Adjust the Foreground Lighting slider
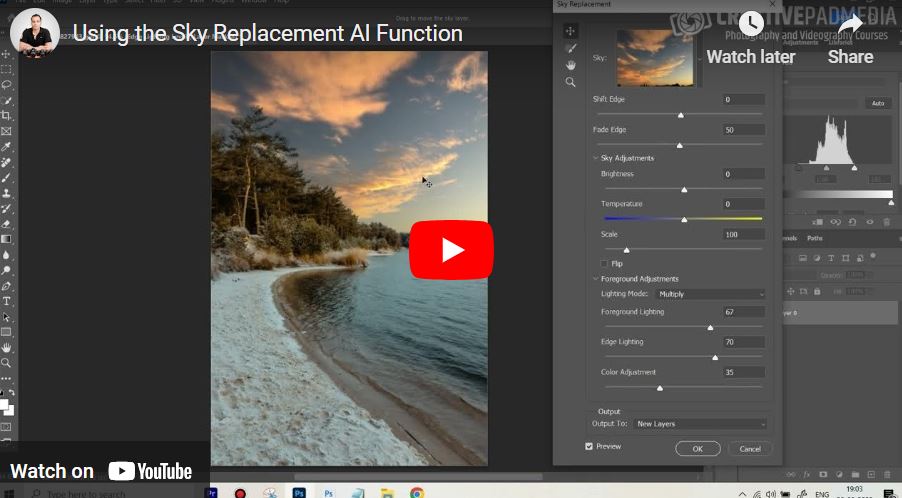The height and width of the screenshot is (498, 902). pos(710,327)
